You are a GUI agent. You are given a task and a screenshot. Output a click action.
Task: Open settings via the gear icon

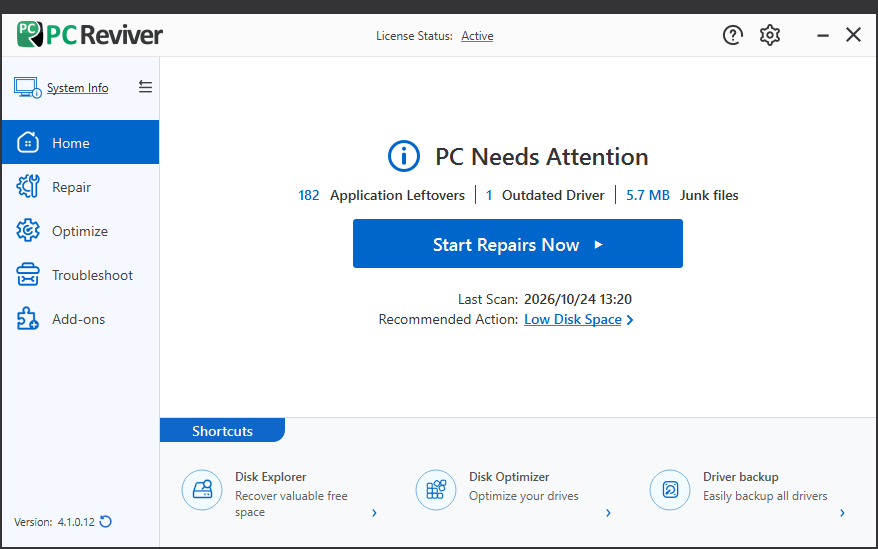[x=770, y=35]
